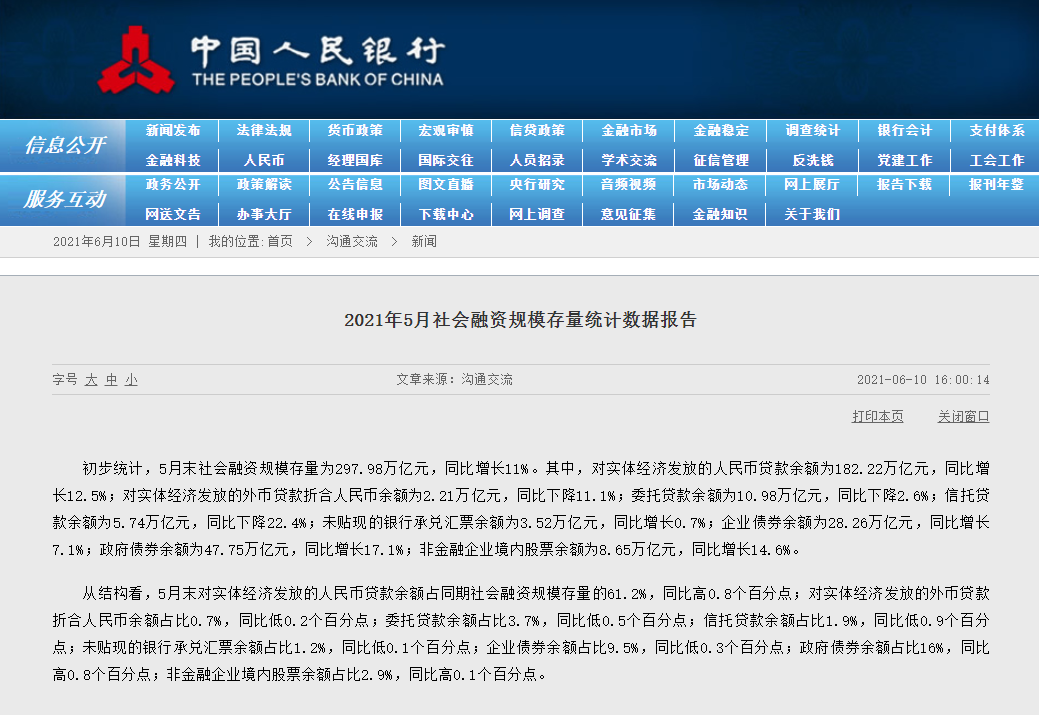
Task: Click the 打印本页 link
Action: click(877, 416)
